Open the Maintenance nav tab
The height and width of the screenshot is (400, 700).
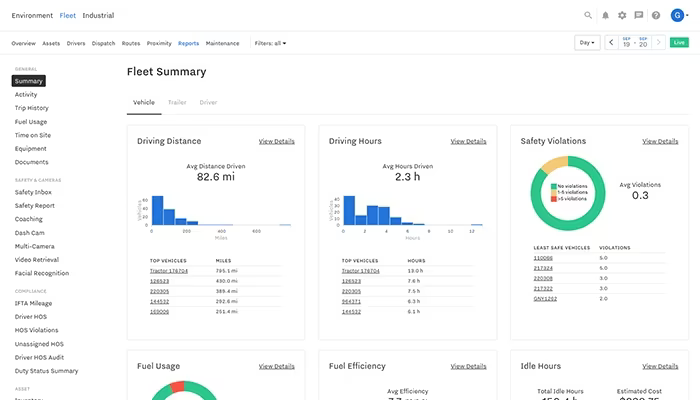222,43
